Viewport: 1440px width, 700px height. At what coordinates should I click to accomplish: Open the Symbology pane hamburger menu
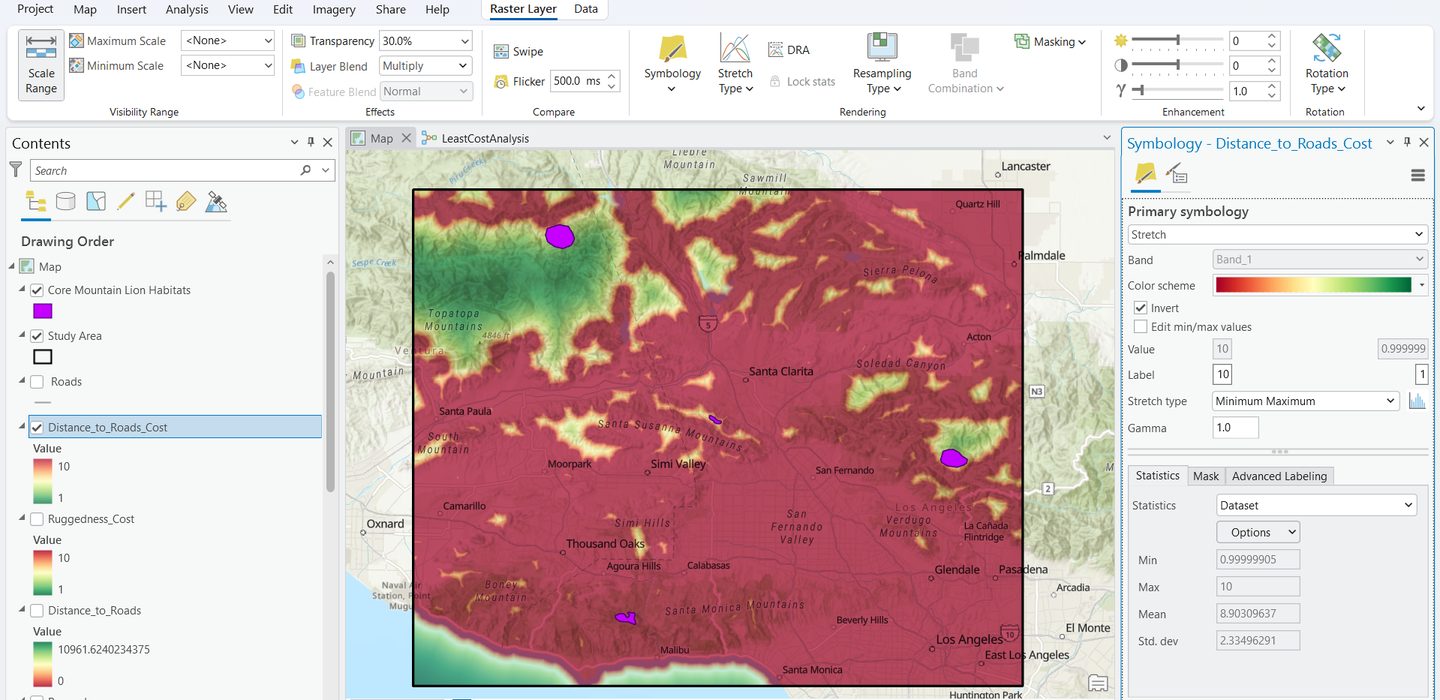[1417, 176]
